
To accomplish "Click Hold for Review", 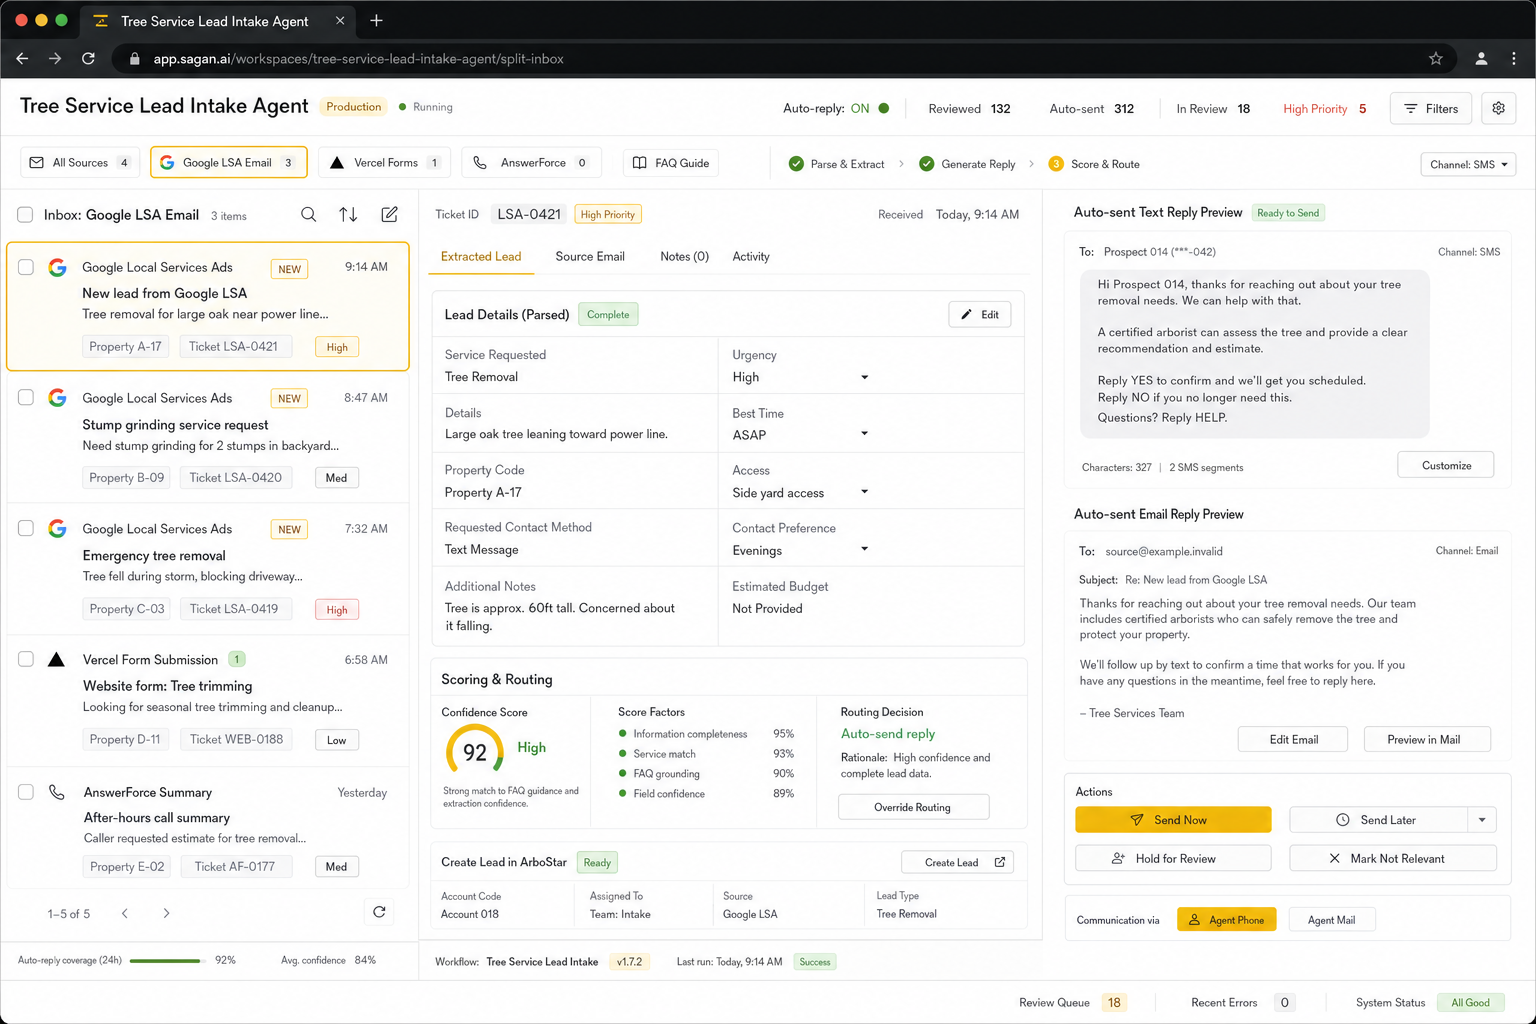I will point(1173,858).
